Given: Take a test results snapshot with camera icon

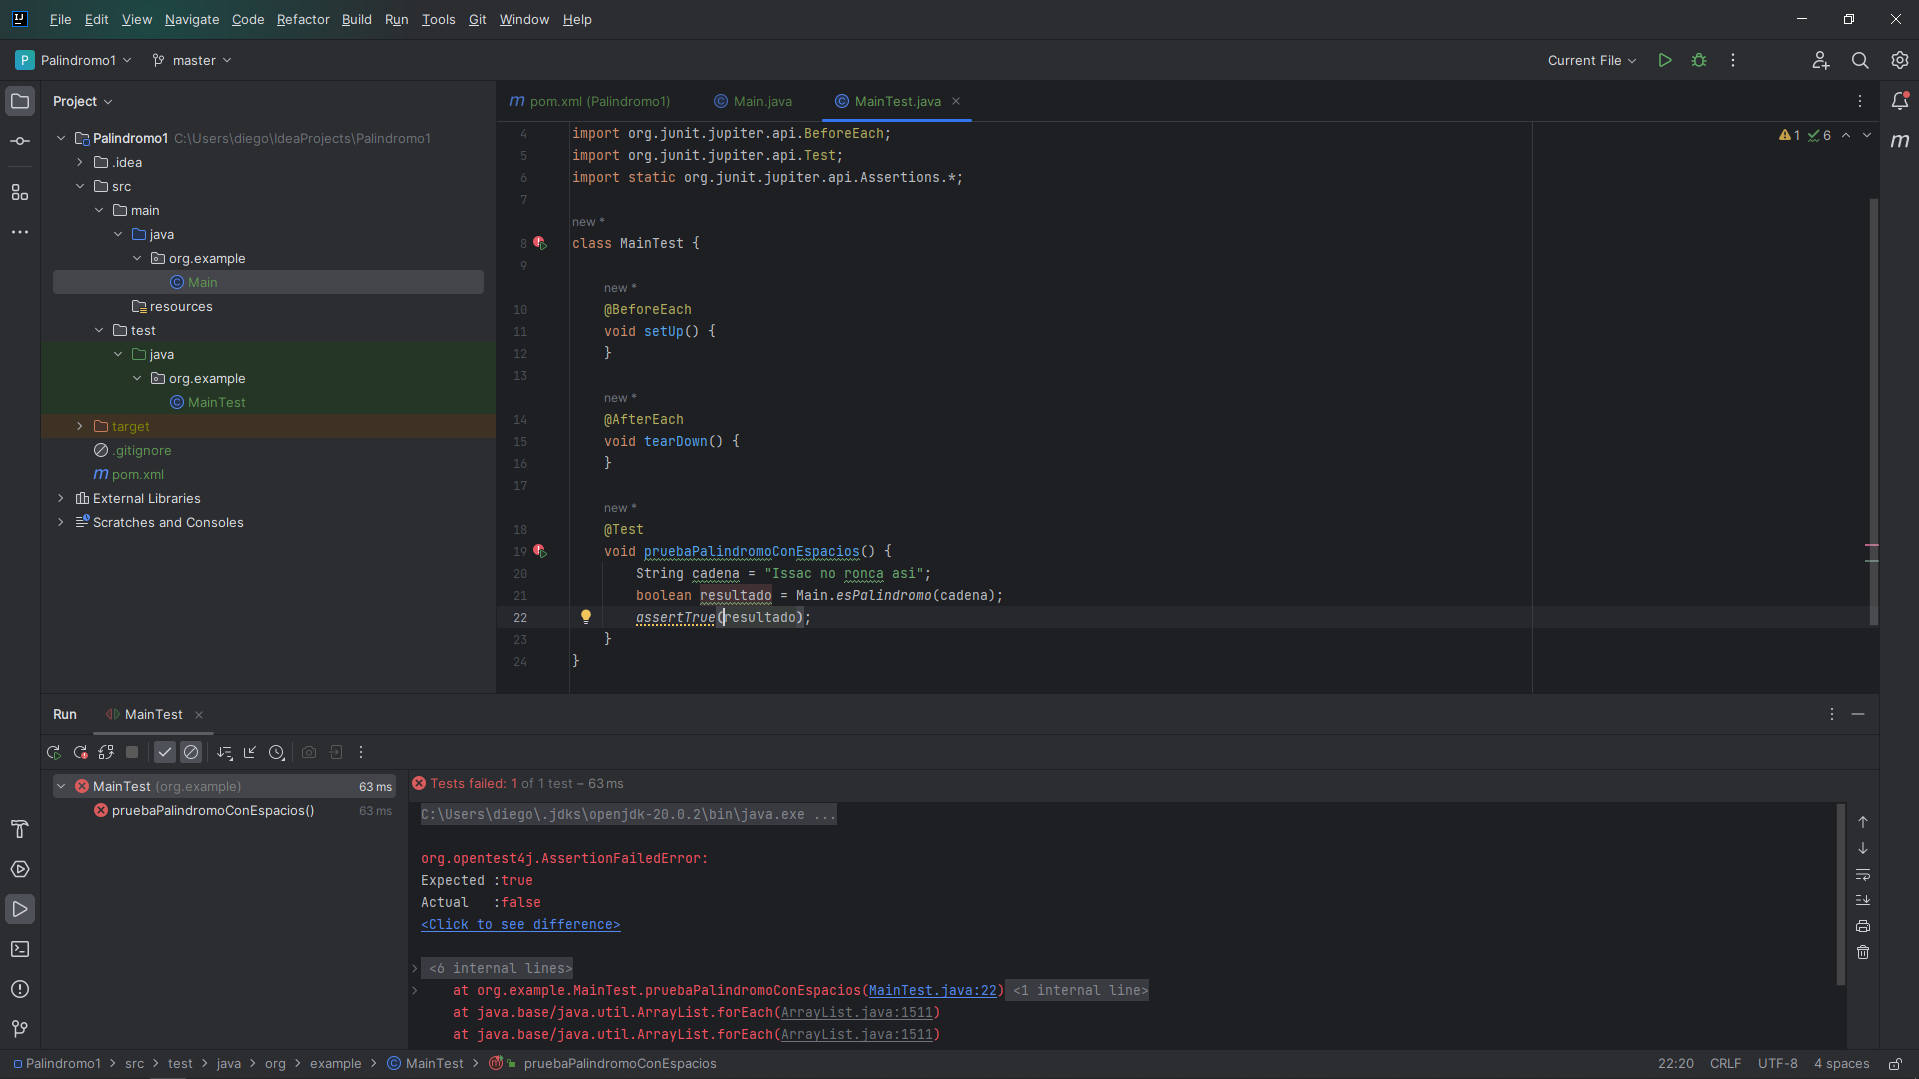Looking at the screenshot, I should point(309,752).
